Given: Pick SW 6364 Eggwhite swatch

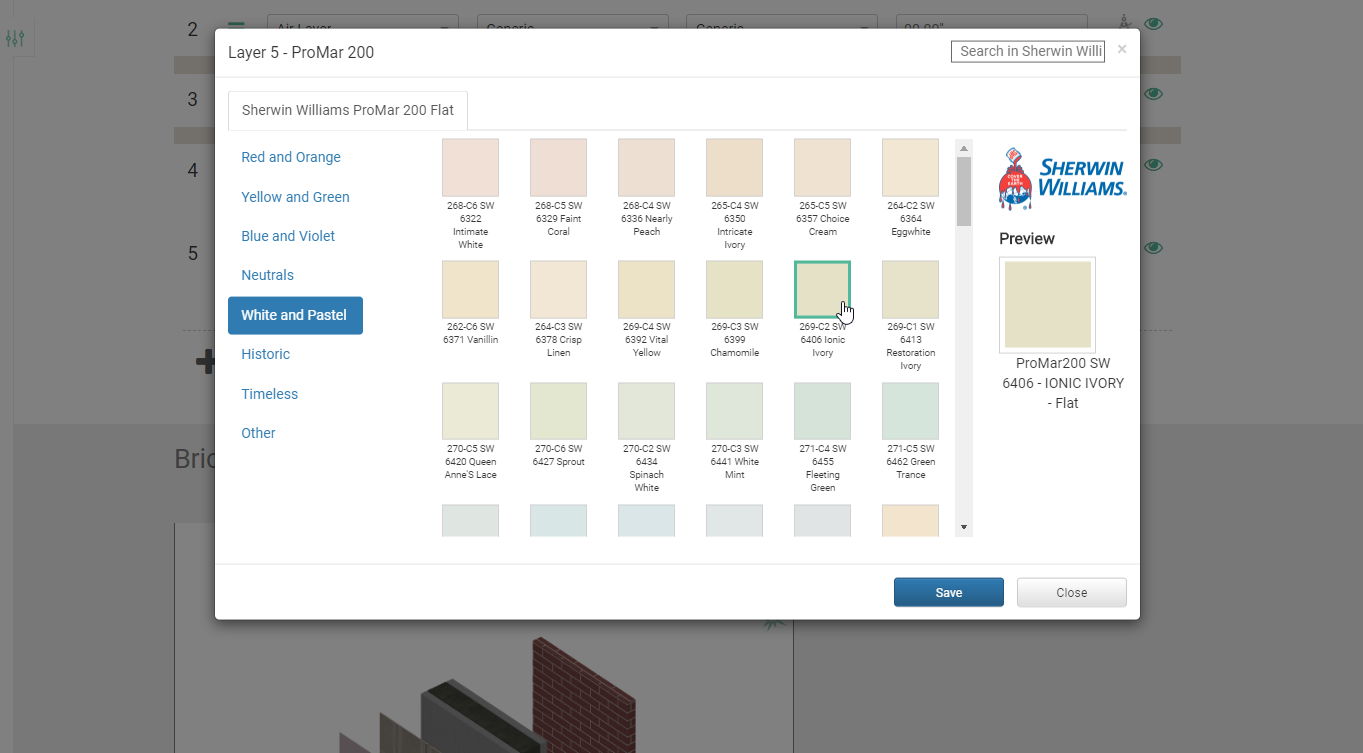Looking at the screenshot, I should coord(910,167).
